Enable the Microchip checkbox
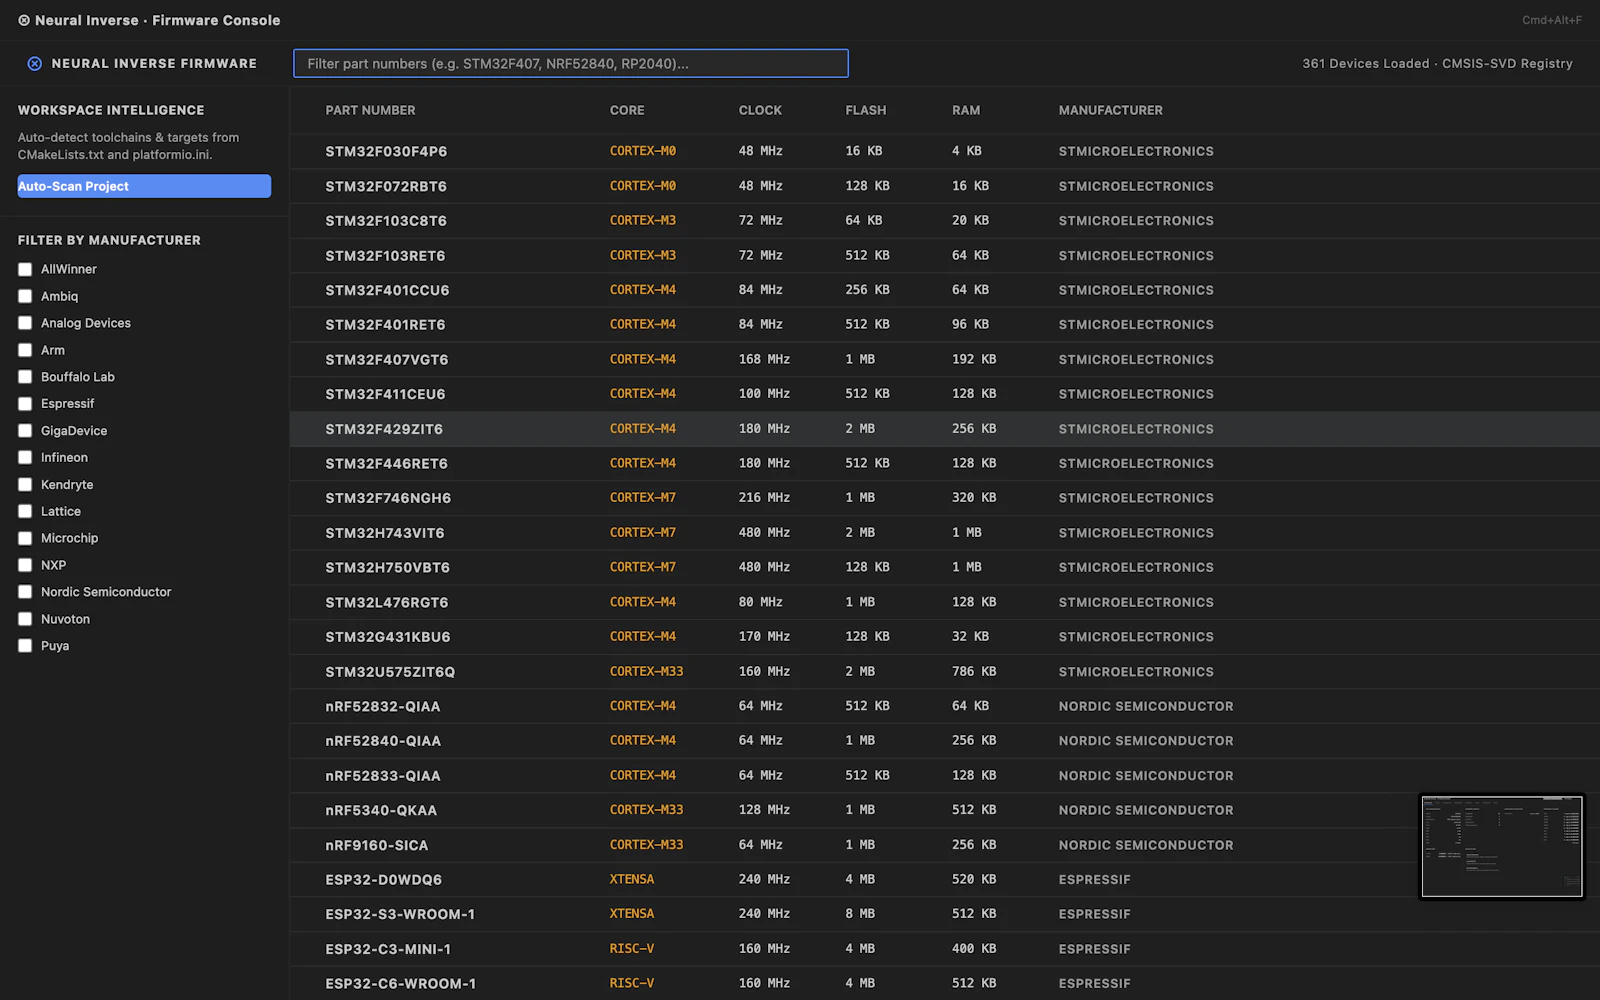This screenshot has height=1000, width=1600. 25,538
